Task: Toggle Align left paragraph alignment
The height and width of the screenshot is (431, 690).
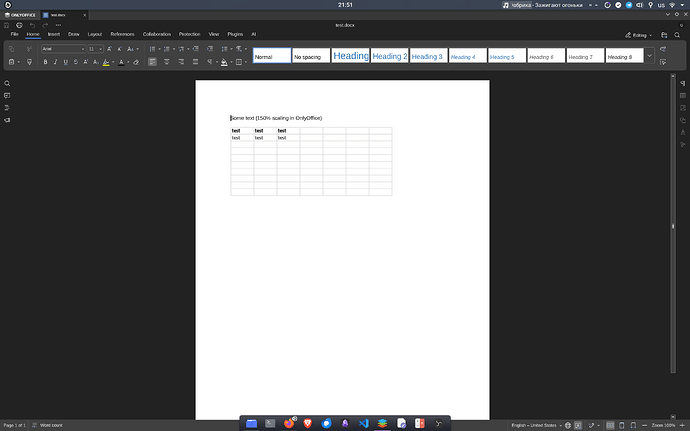Action: [x=152, y=62]
